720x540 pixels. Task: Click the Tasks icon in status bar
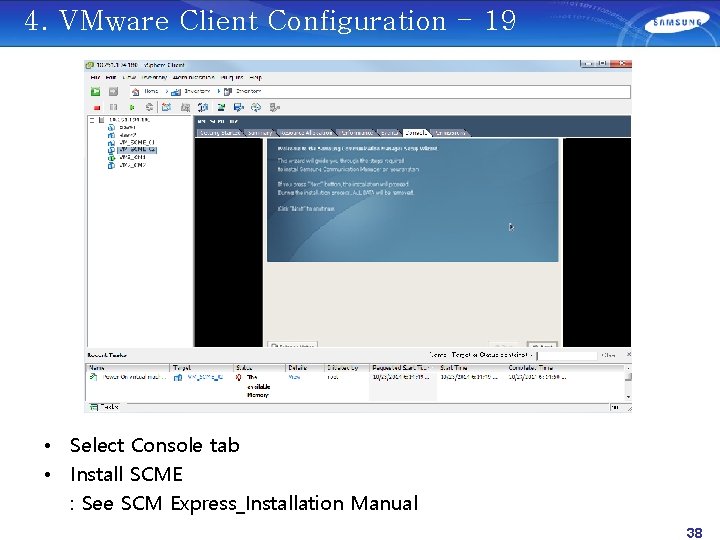click(94, 407)
